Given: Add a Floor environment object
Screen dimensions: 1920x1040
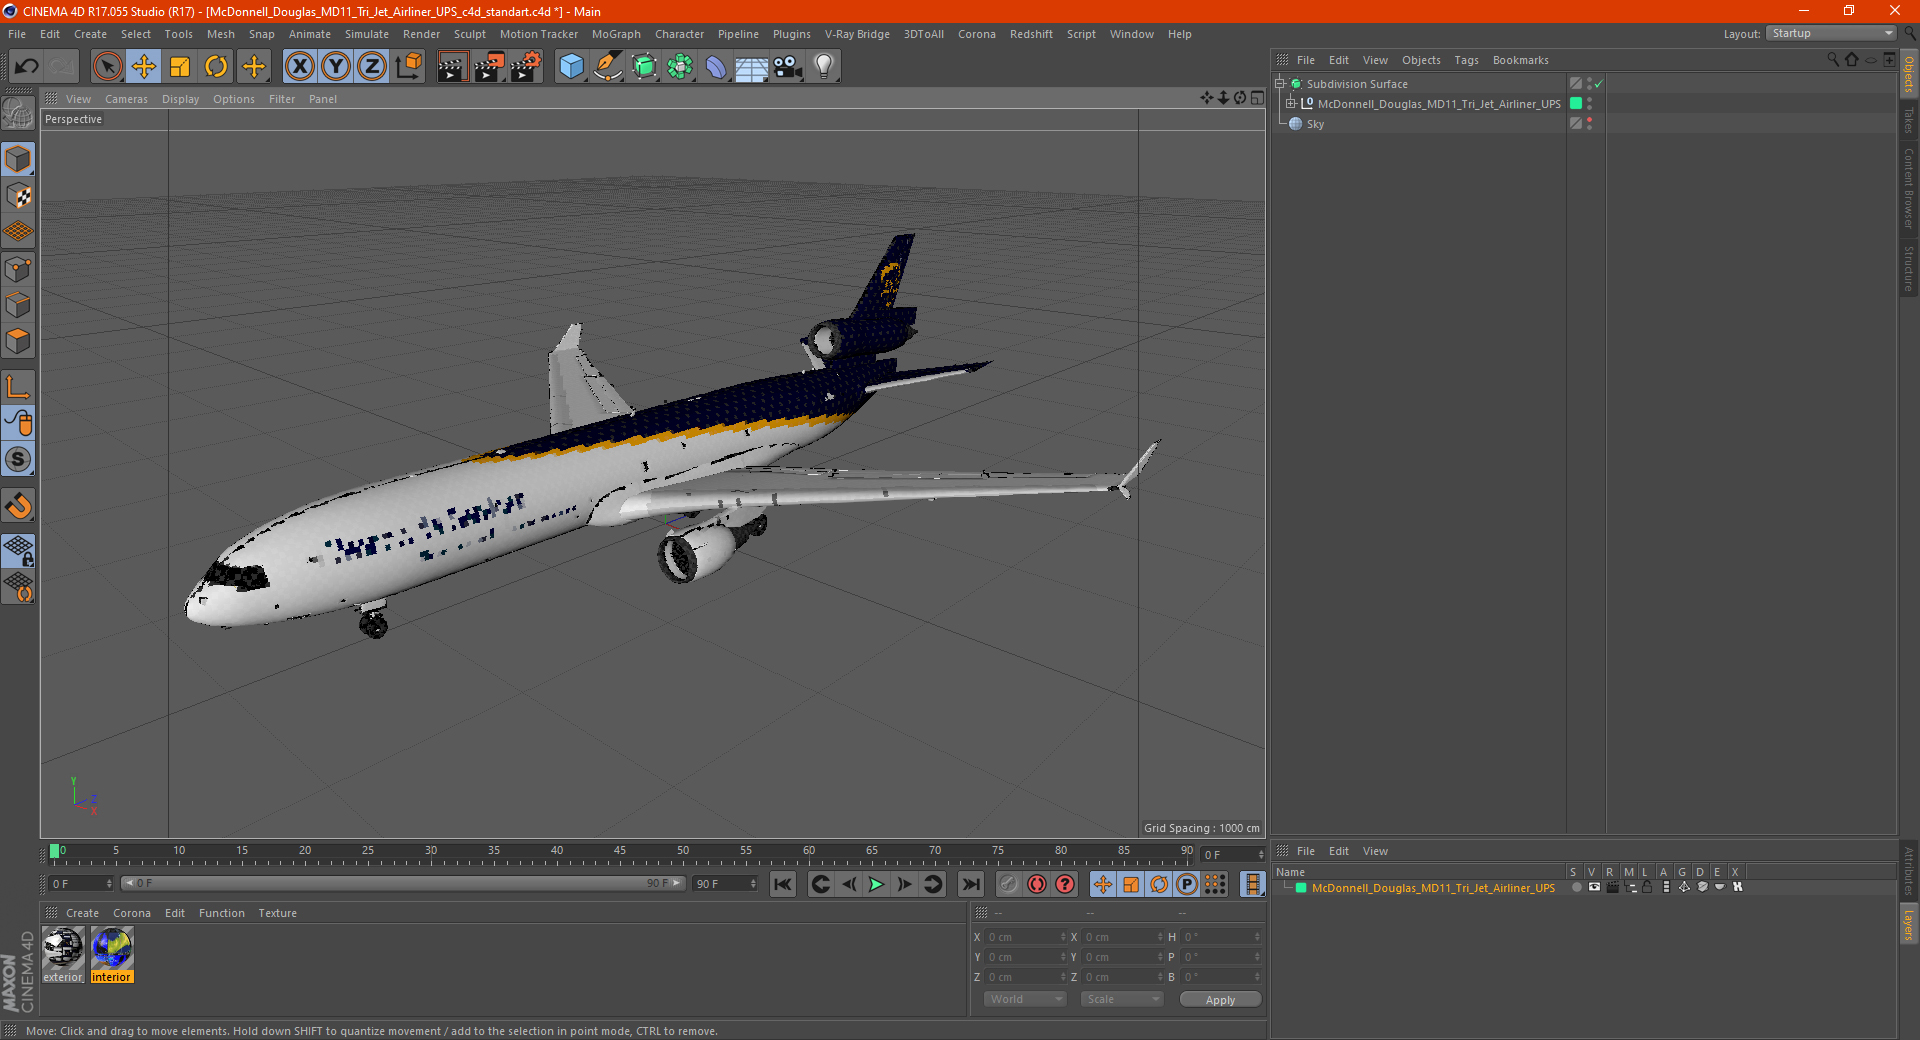Looking at the screenshot, I should pyautogui.click(x=752, y=67).
